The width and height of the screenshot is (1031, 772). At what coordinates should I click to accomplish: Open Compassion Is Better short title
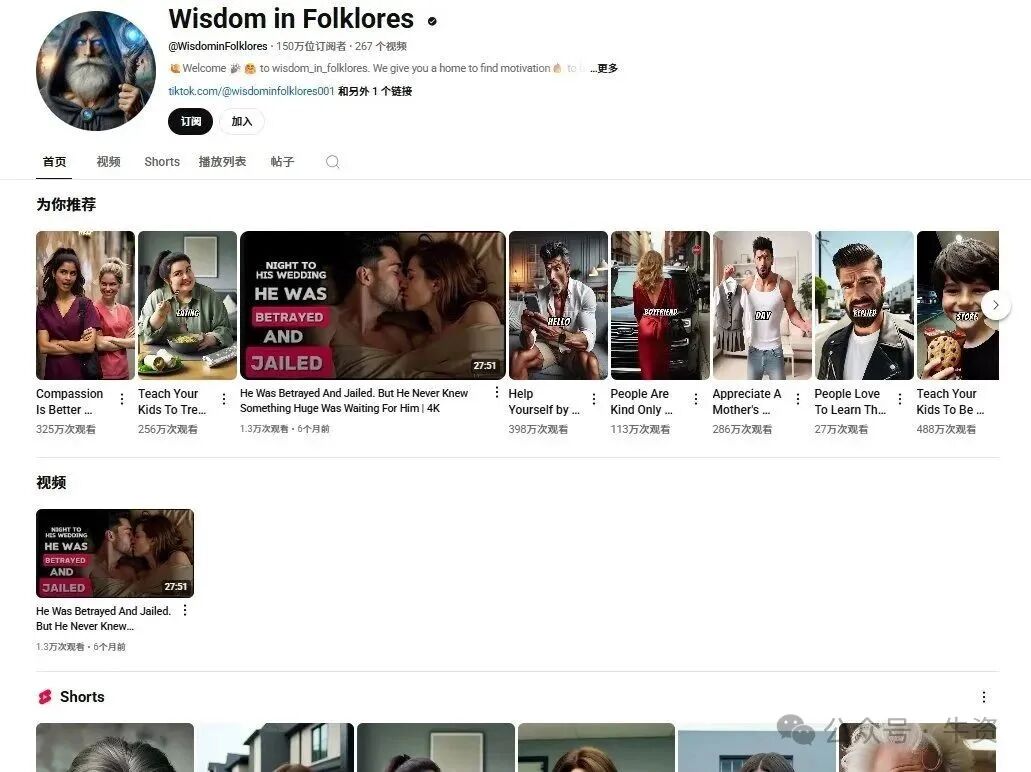click(70, 402)
